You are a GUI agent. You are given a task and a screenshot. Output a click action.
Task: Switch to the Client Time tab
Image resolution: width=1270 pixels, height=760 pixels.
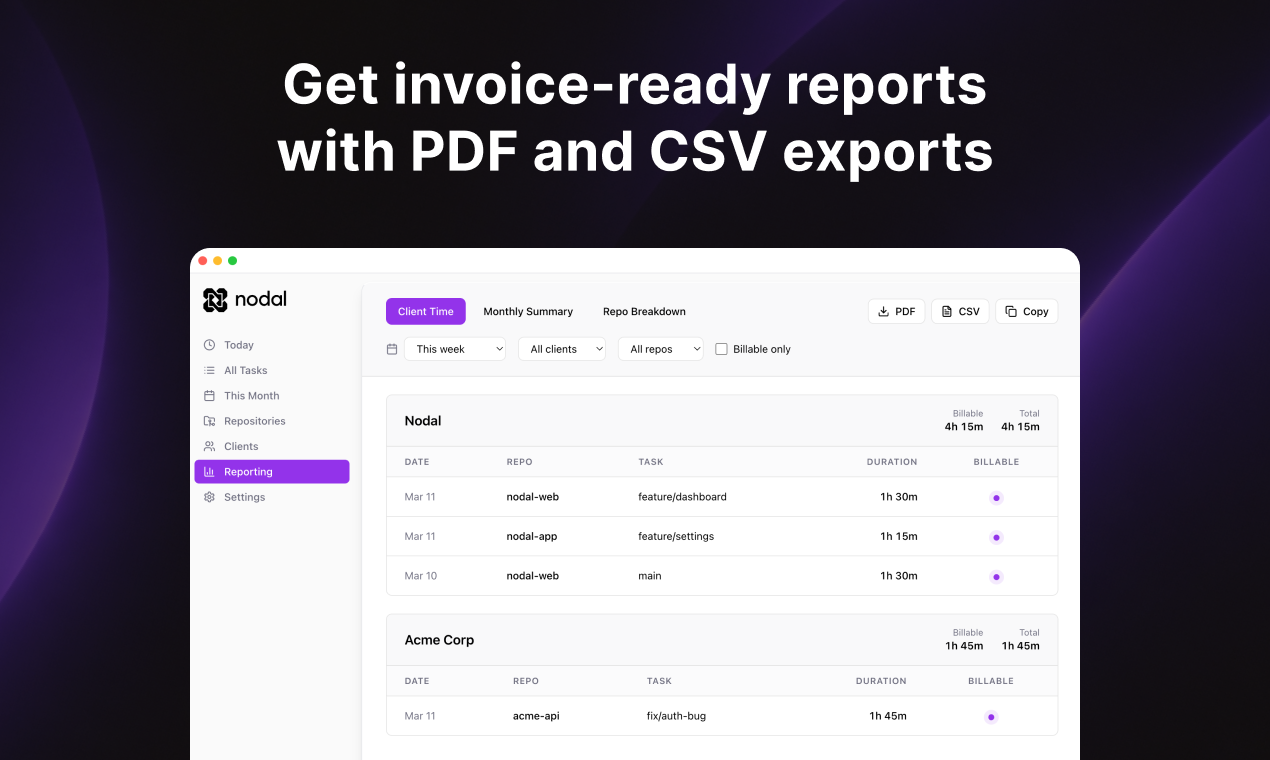tap(426, 312)
